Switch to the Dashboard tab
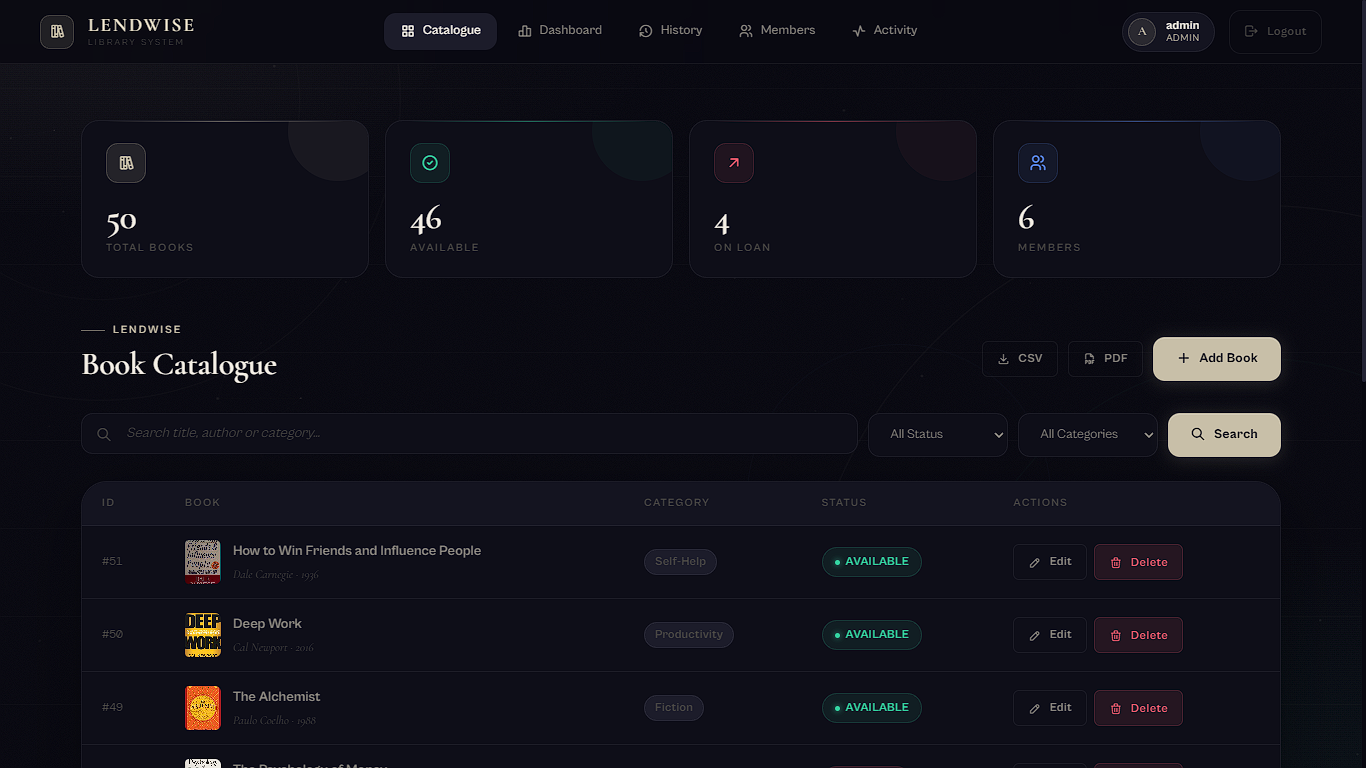Image resolution: width=1366 pixels, height=768 pixels. coord(560,31)
